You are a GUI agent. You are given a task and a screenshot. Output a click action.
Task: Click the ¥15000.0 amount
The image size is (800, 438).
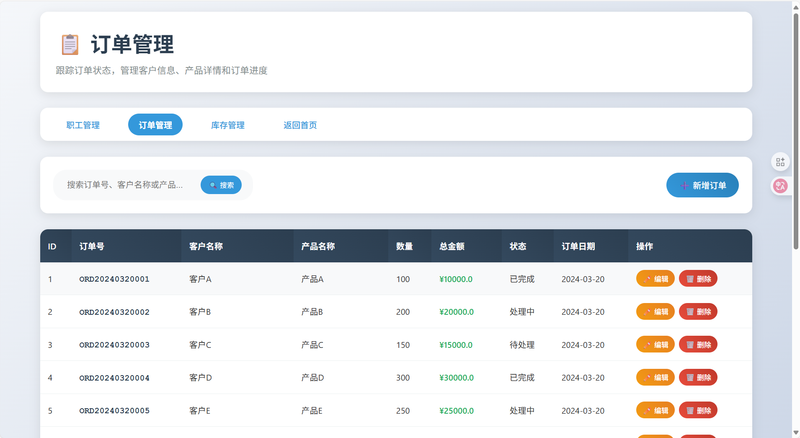tap(456, 345)
